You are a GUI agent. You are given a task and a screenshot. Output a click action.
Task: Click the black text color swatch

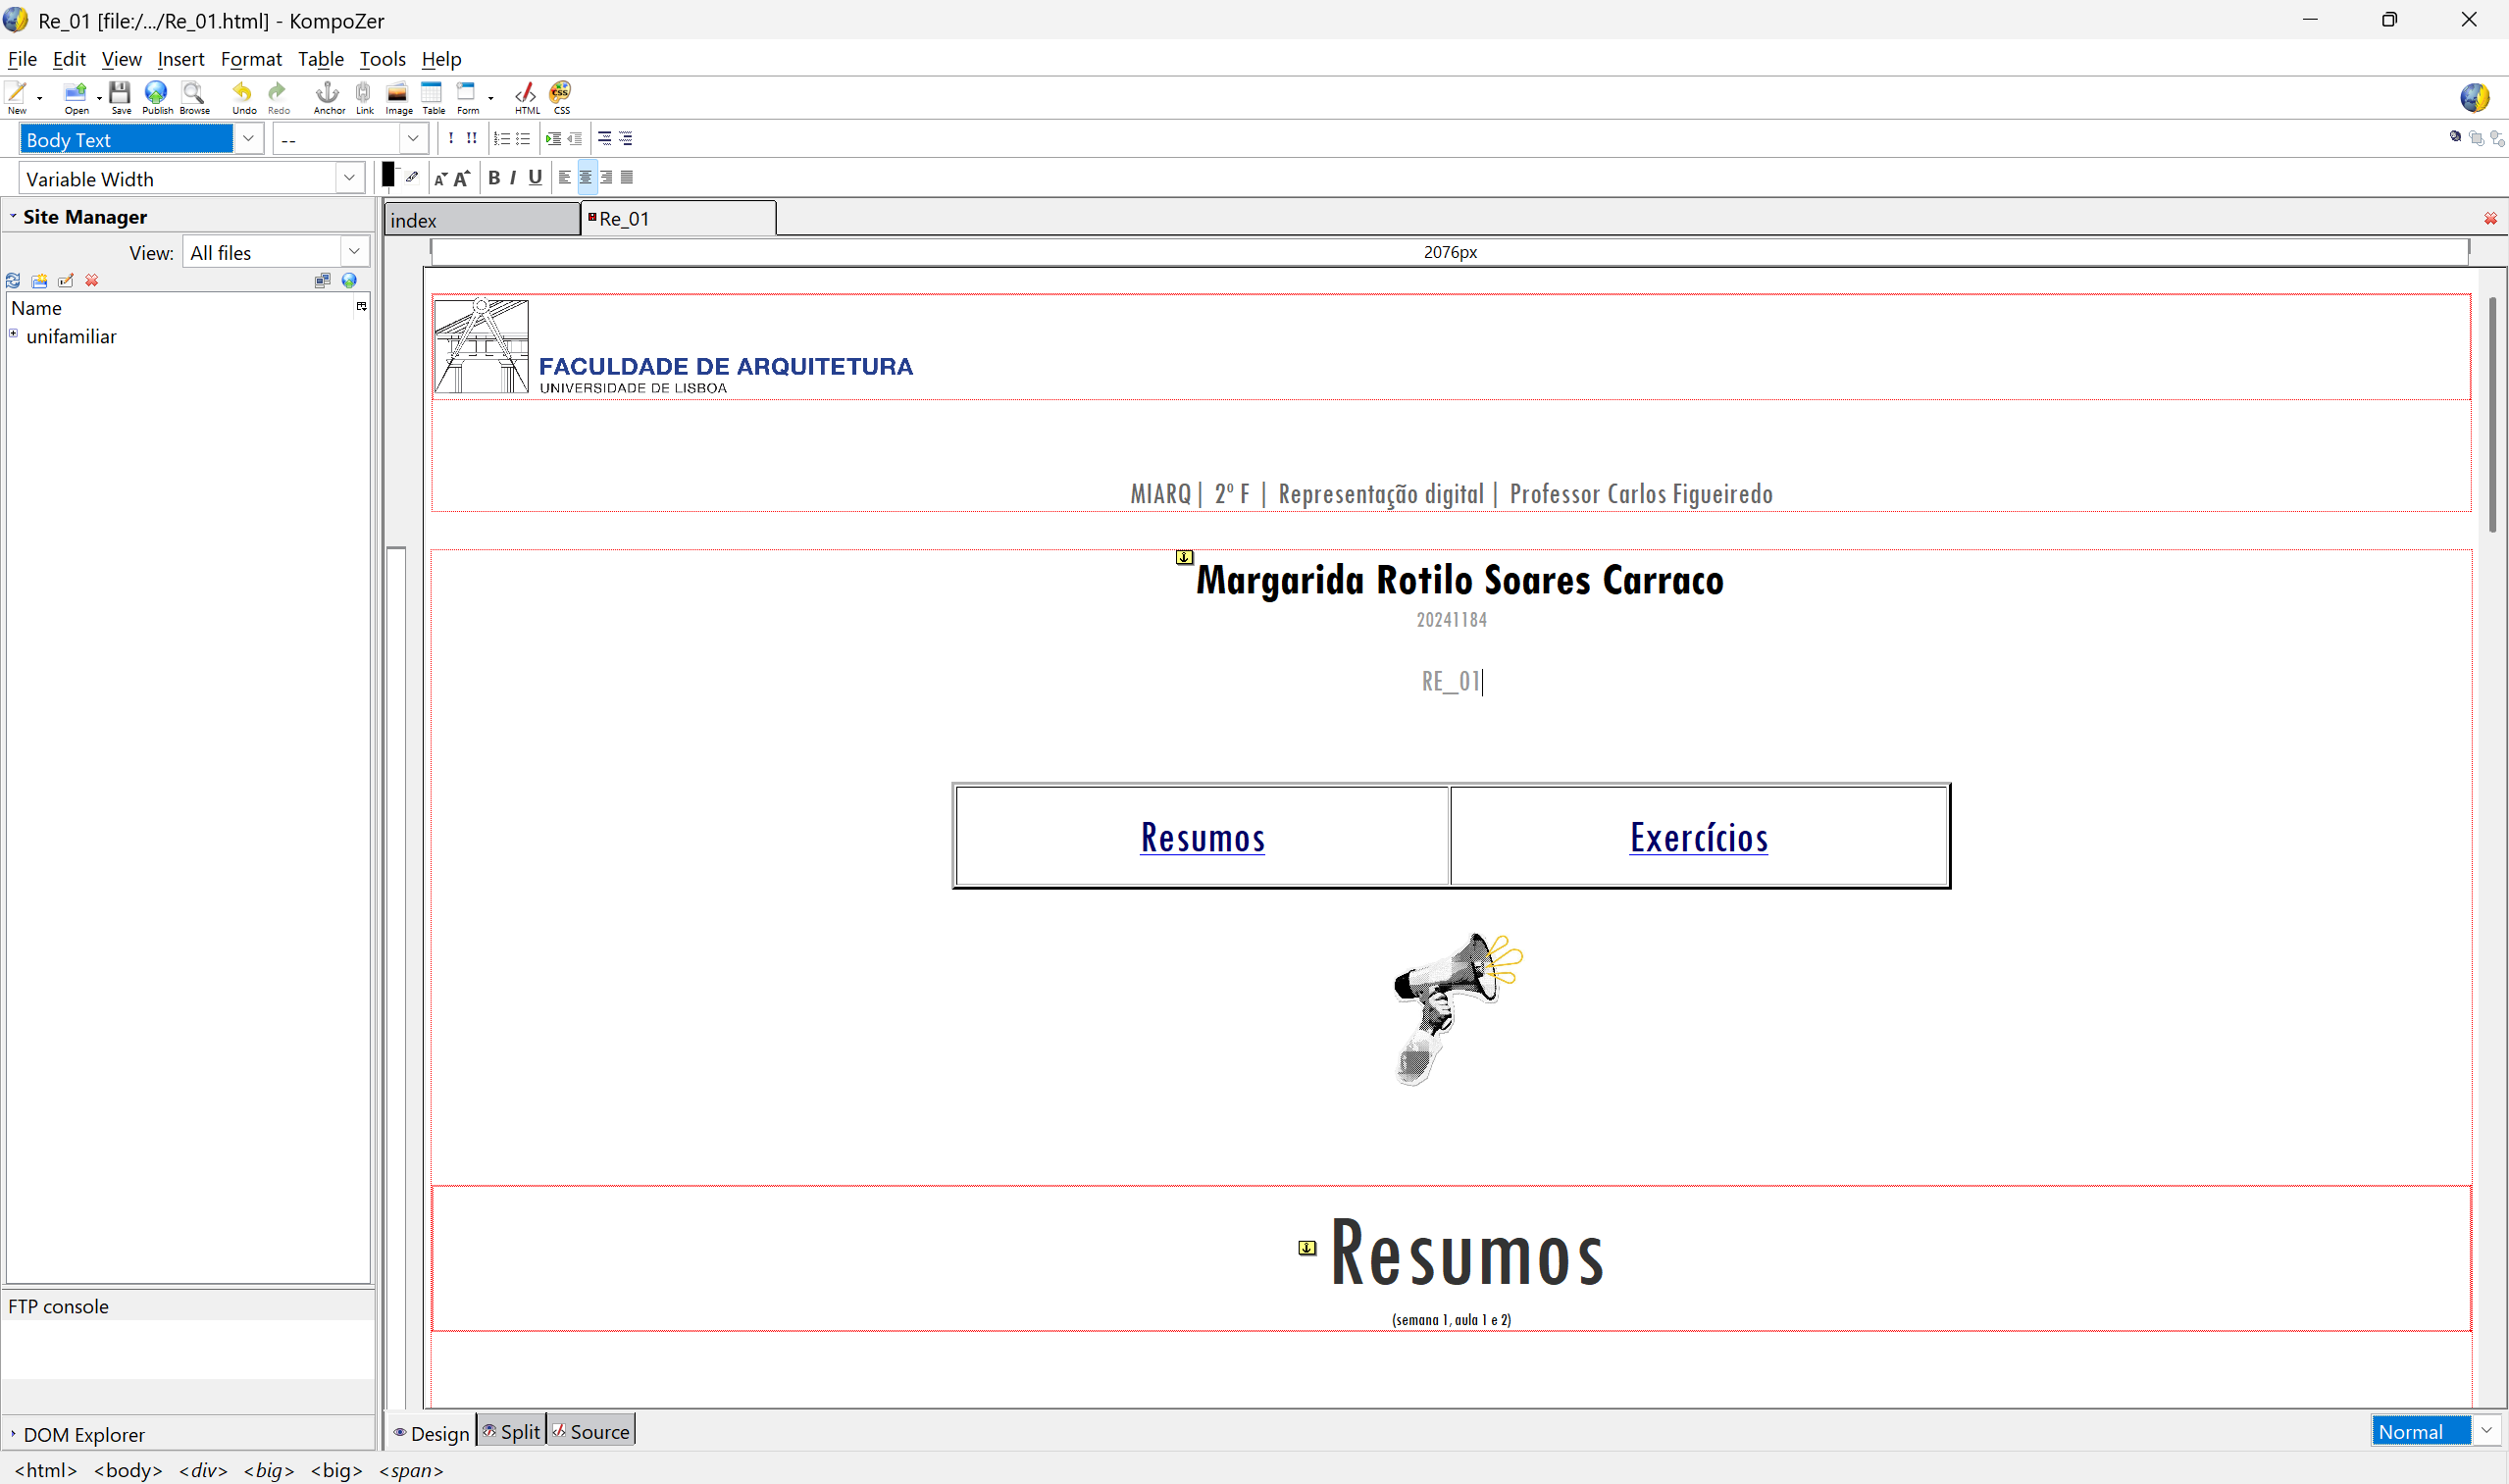388,175
